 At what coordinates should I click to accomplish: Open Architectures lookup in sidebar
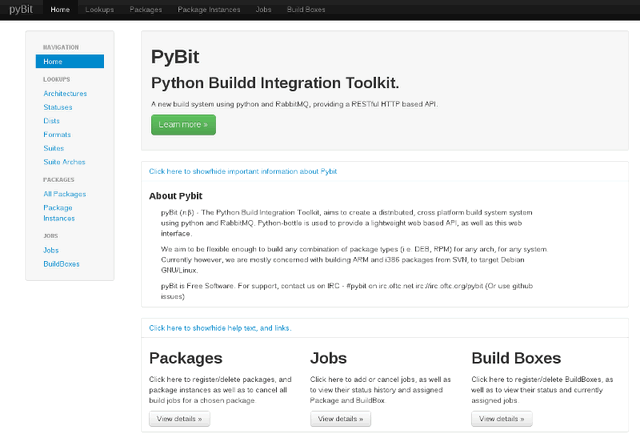pyautogui.click(x=65, y=93)
